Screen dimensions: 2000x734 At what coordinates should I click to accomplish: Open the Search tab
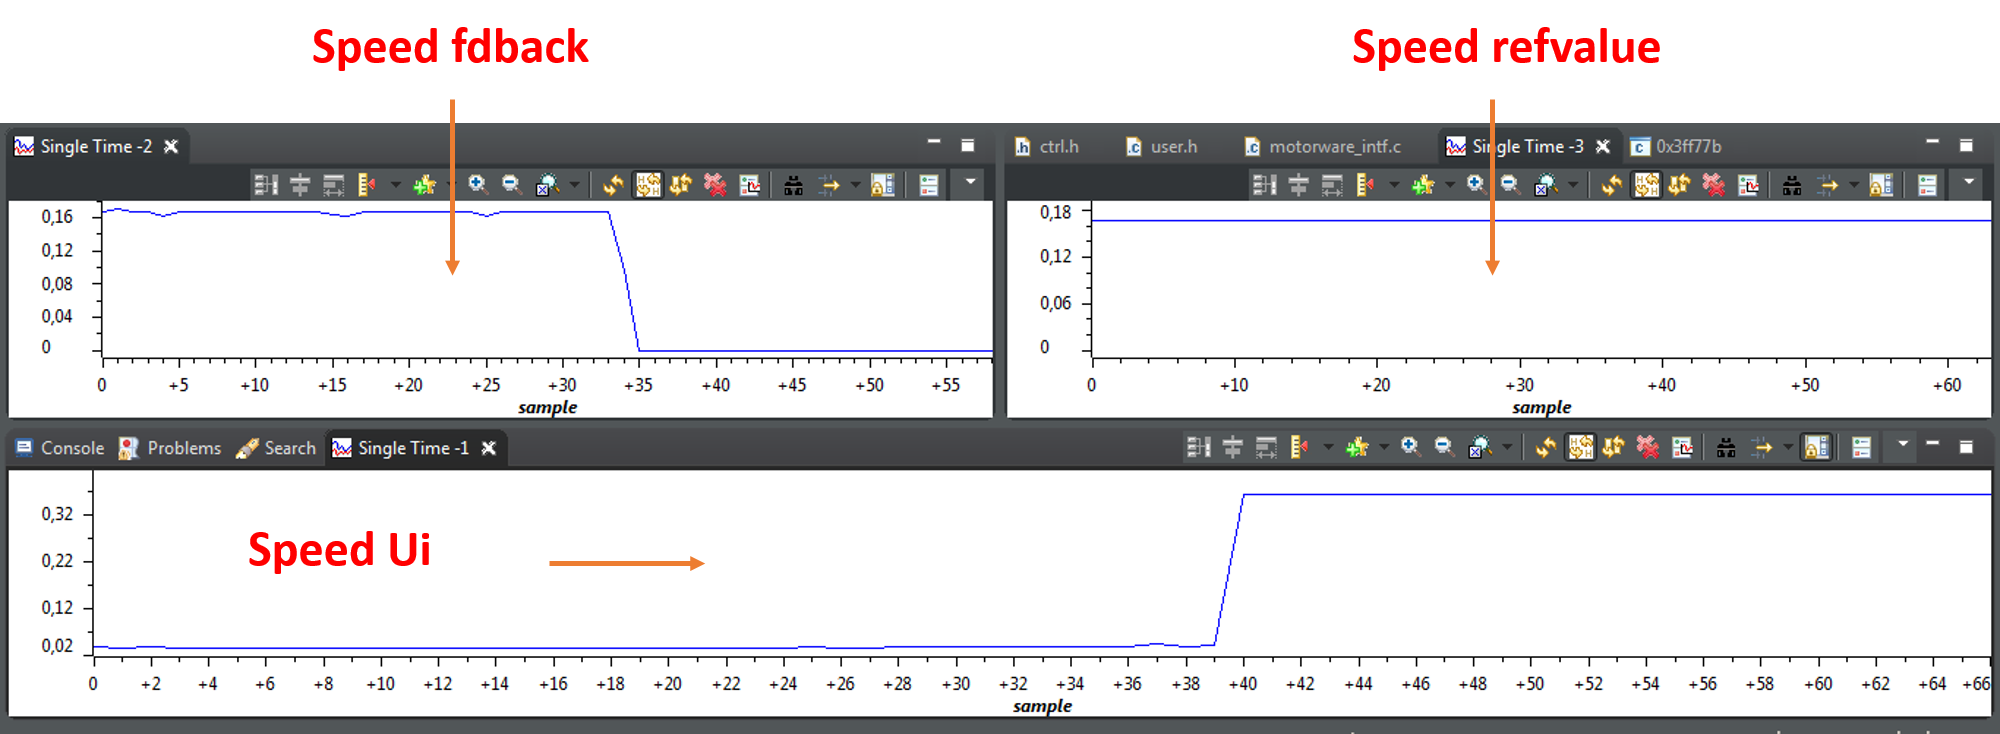pos(276,448)
